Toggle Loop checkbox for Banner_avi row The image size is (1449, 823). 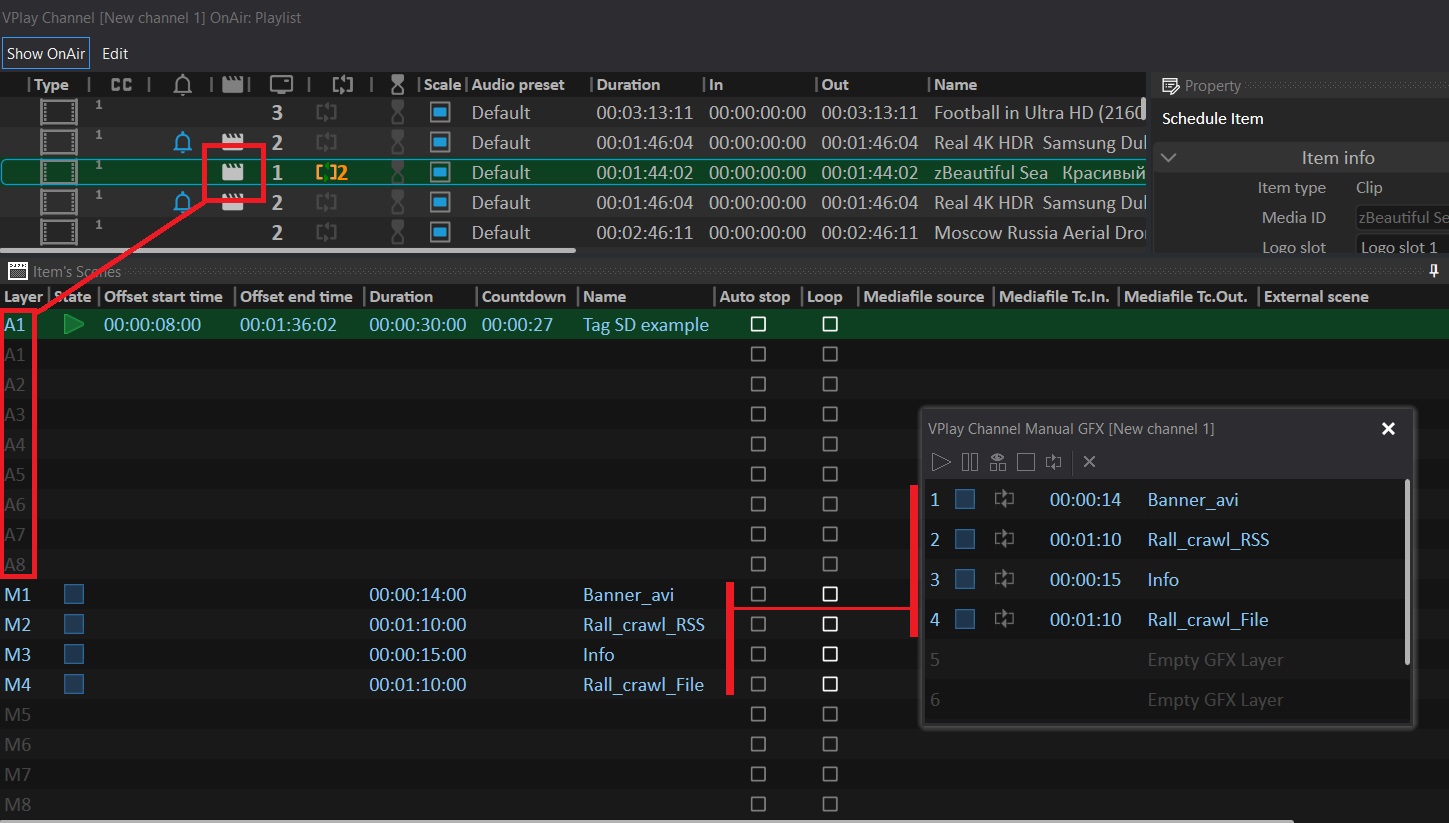coord(830,594)
